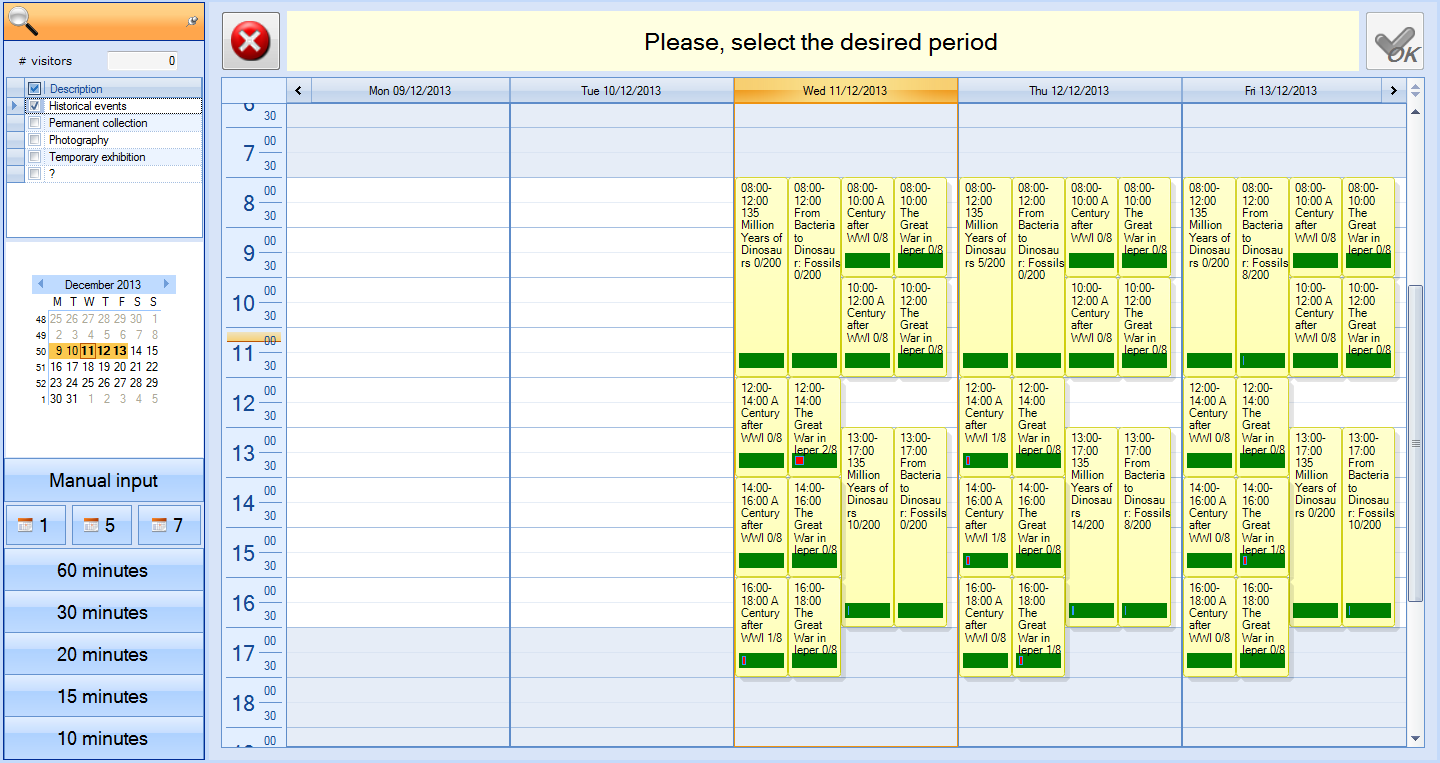
Task: Toggle the select-all Description header checkbox
Action: (35, 89)
